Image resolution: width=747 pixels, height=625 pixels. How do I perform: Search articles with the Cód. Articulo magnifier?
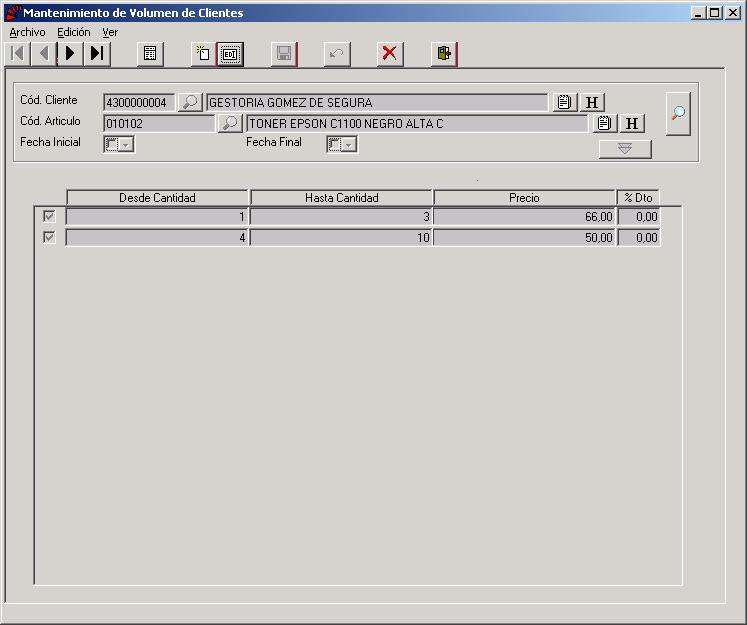[x=230, y=123]
